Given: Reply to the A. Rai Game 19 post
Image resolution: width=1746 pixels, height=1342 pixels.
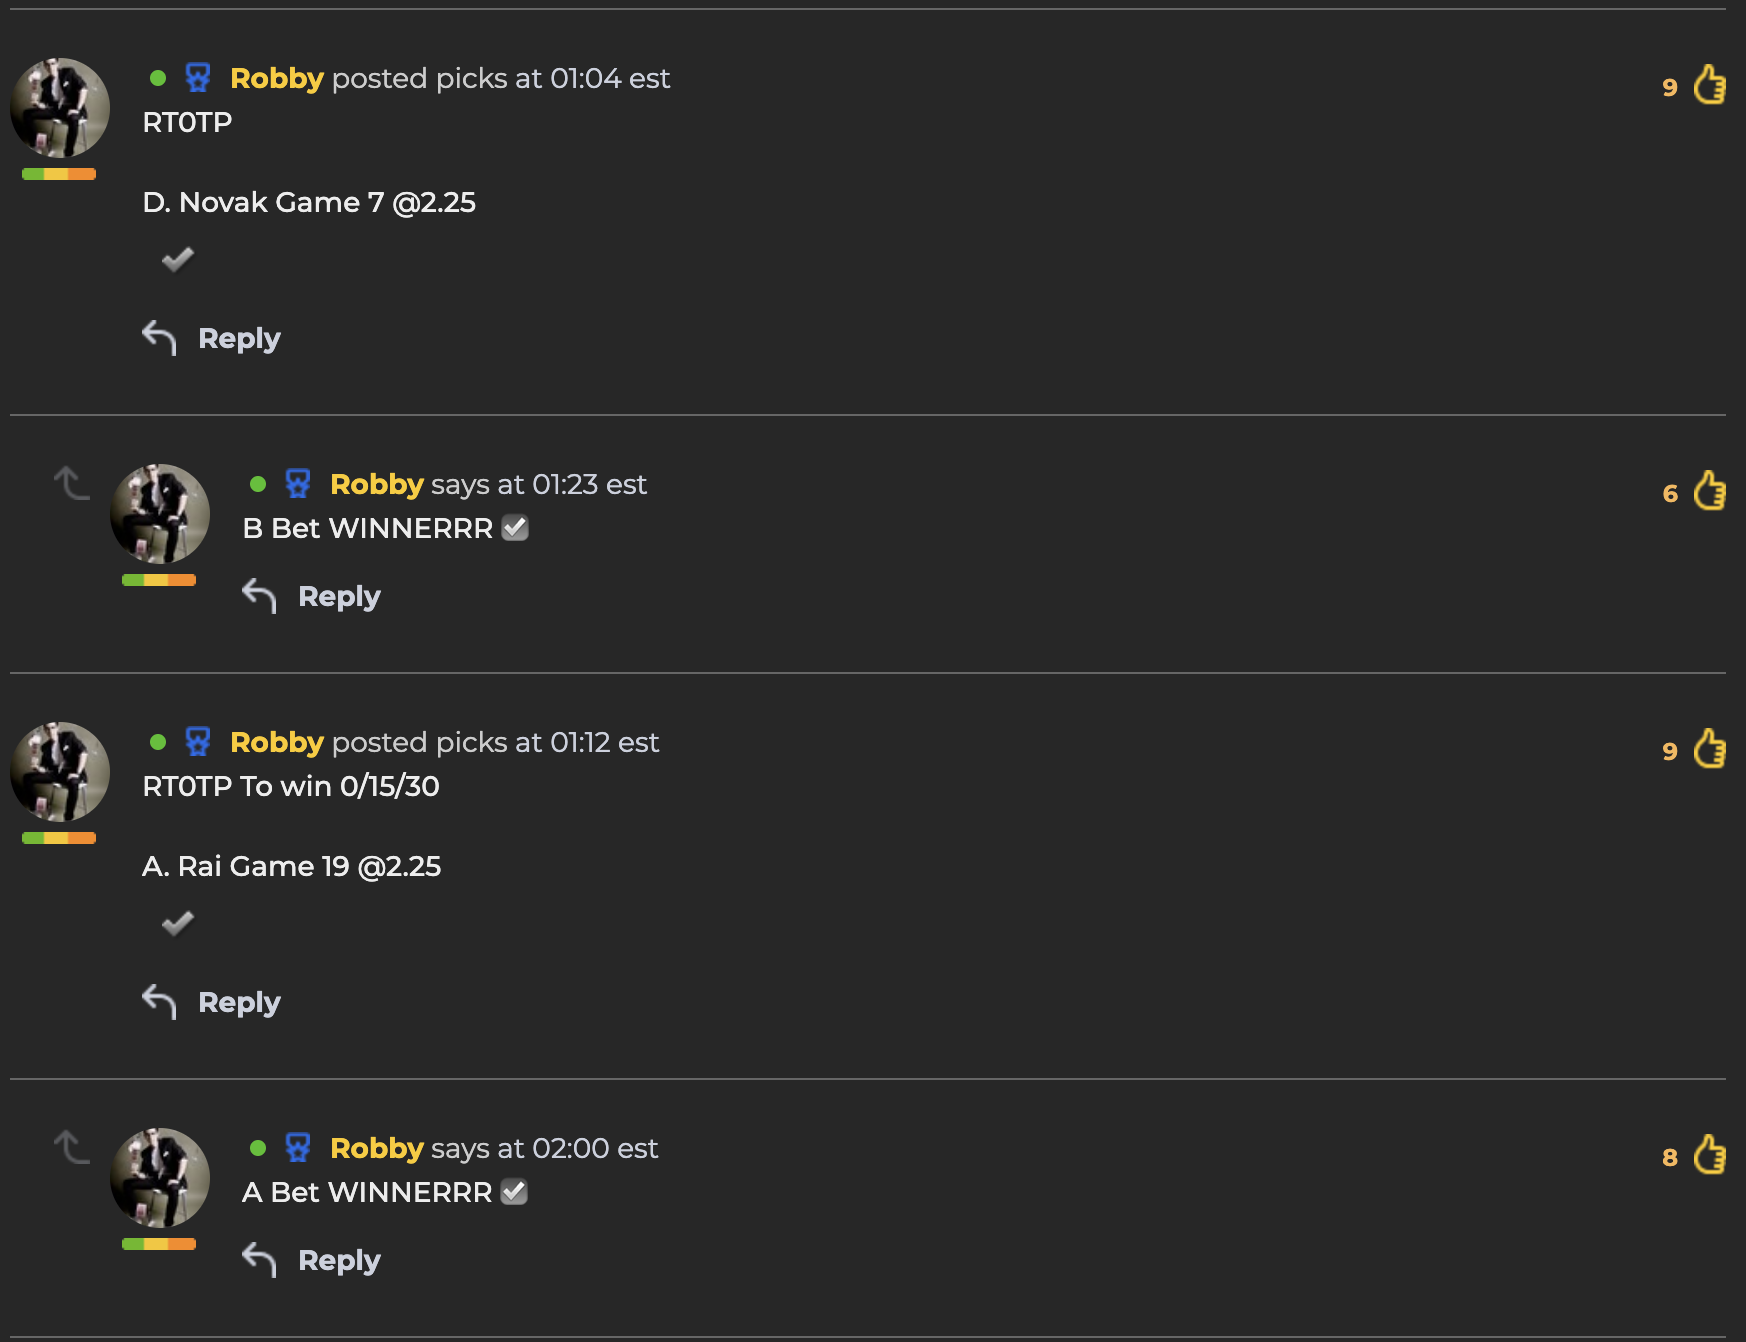Looking at the screenshot, I should point(211,1002).
